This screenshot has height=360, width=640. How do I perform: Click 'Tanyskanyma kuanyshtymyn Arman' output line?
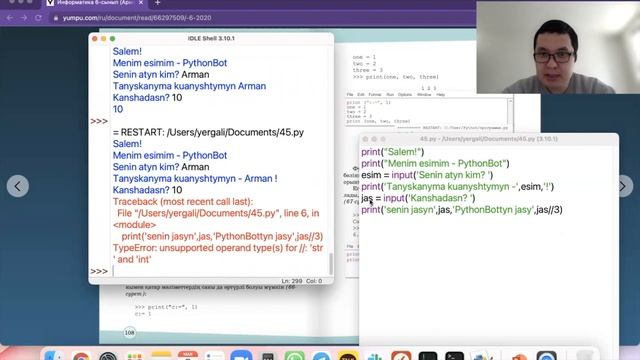point(189,86)
